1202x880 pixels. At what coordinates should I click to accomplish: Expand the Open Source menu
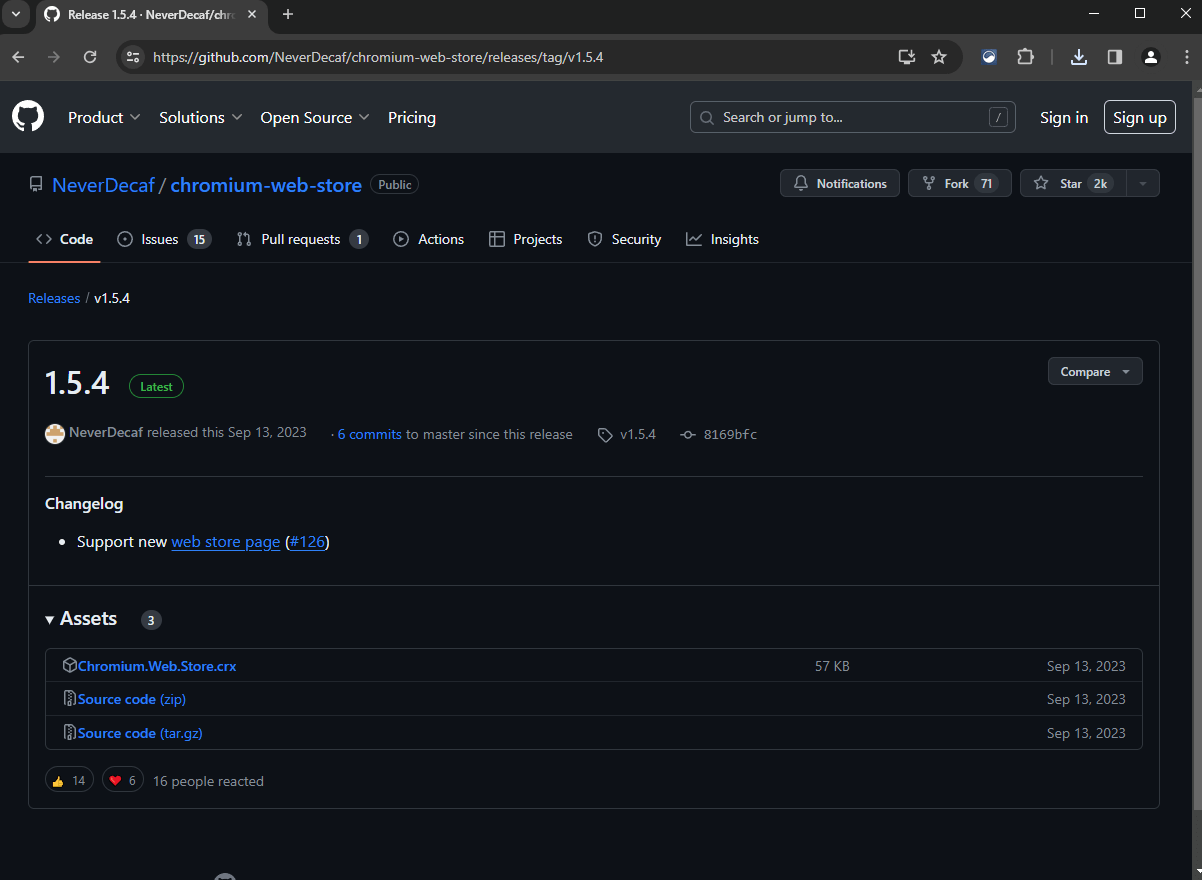[x=315, y=118]
